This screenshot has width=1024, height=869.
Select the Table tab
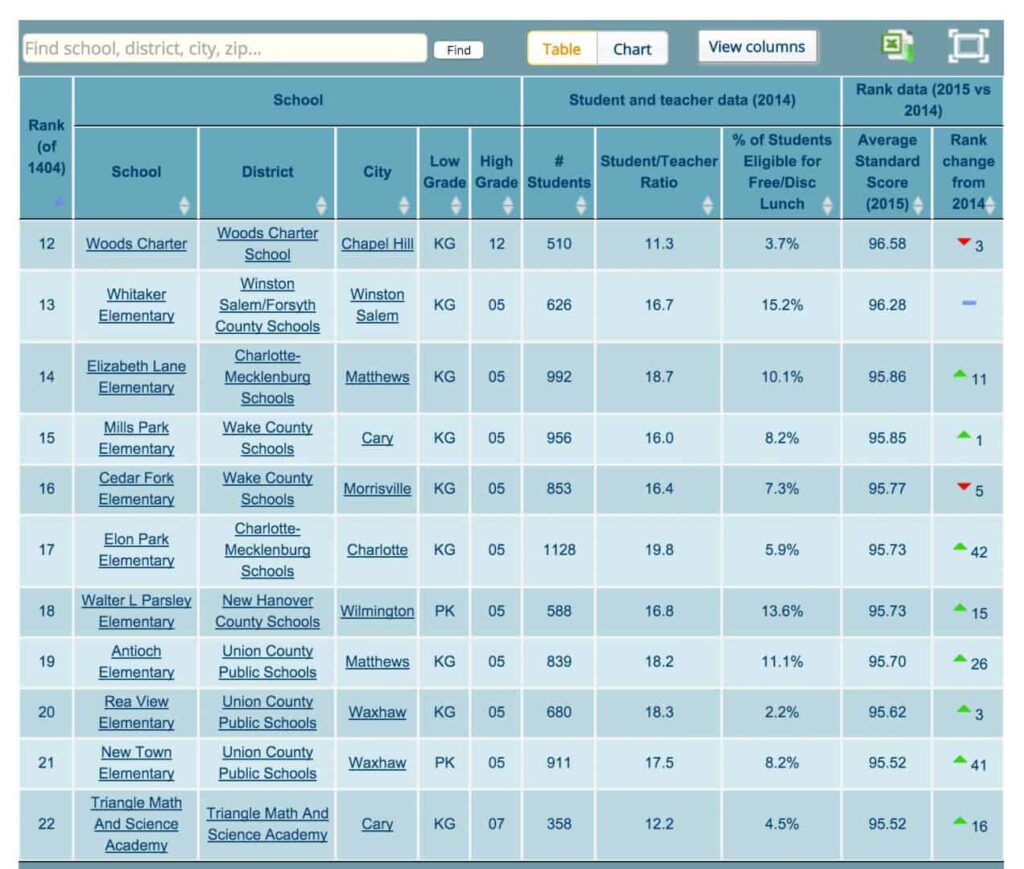(x=560, y=47)
